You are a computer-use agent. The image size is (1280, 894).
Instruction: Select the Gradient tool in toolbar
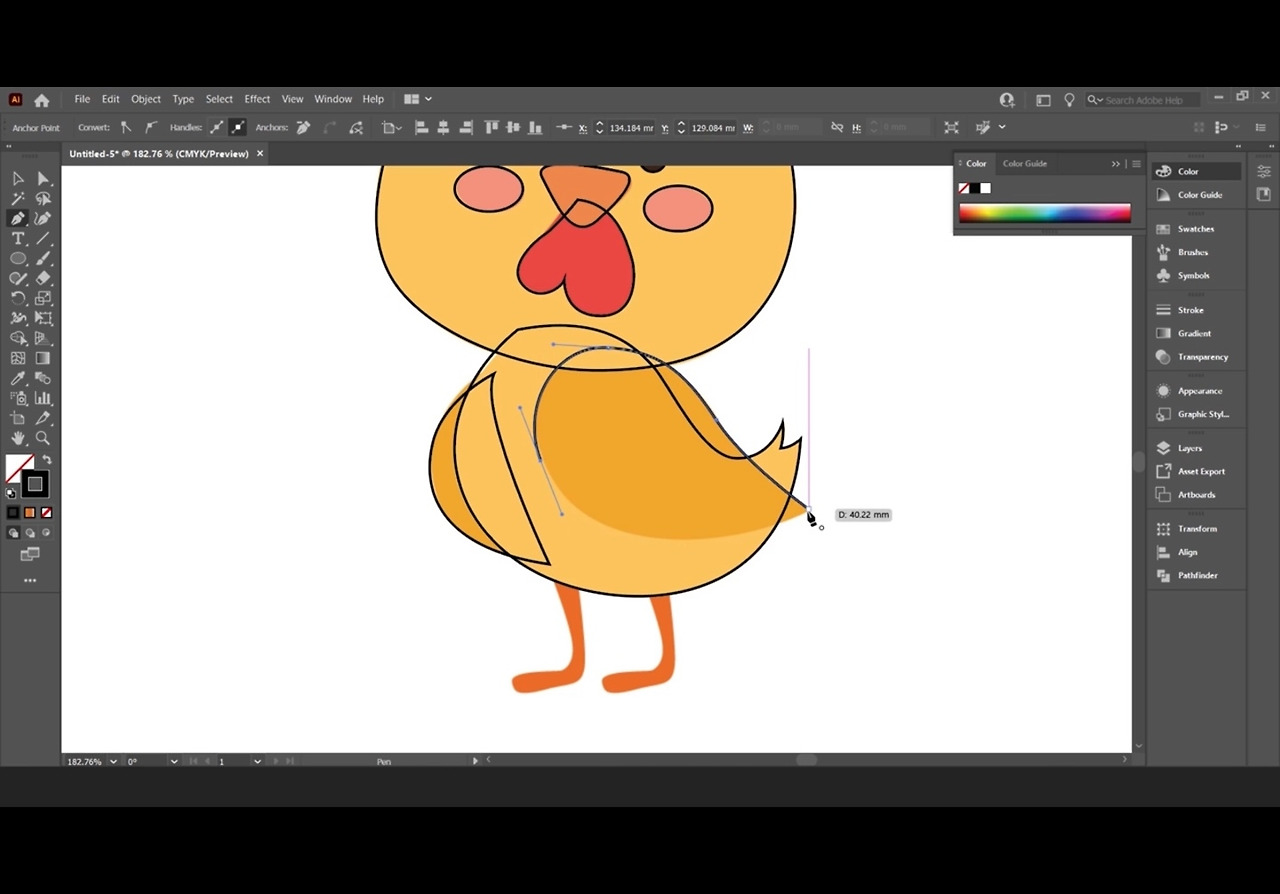(x=43, y=358)
